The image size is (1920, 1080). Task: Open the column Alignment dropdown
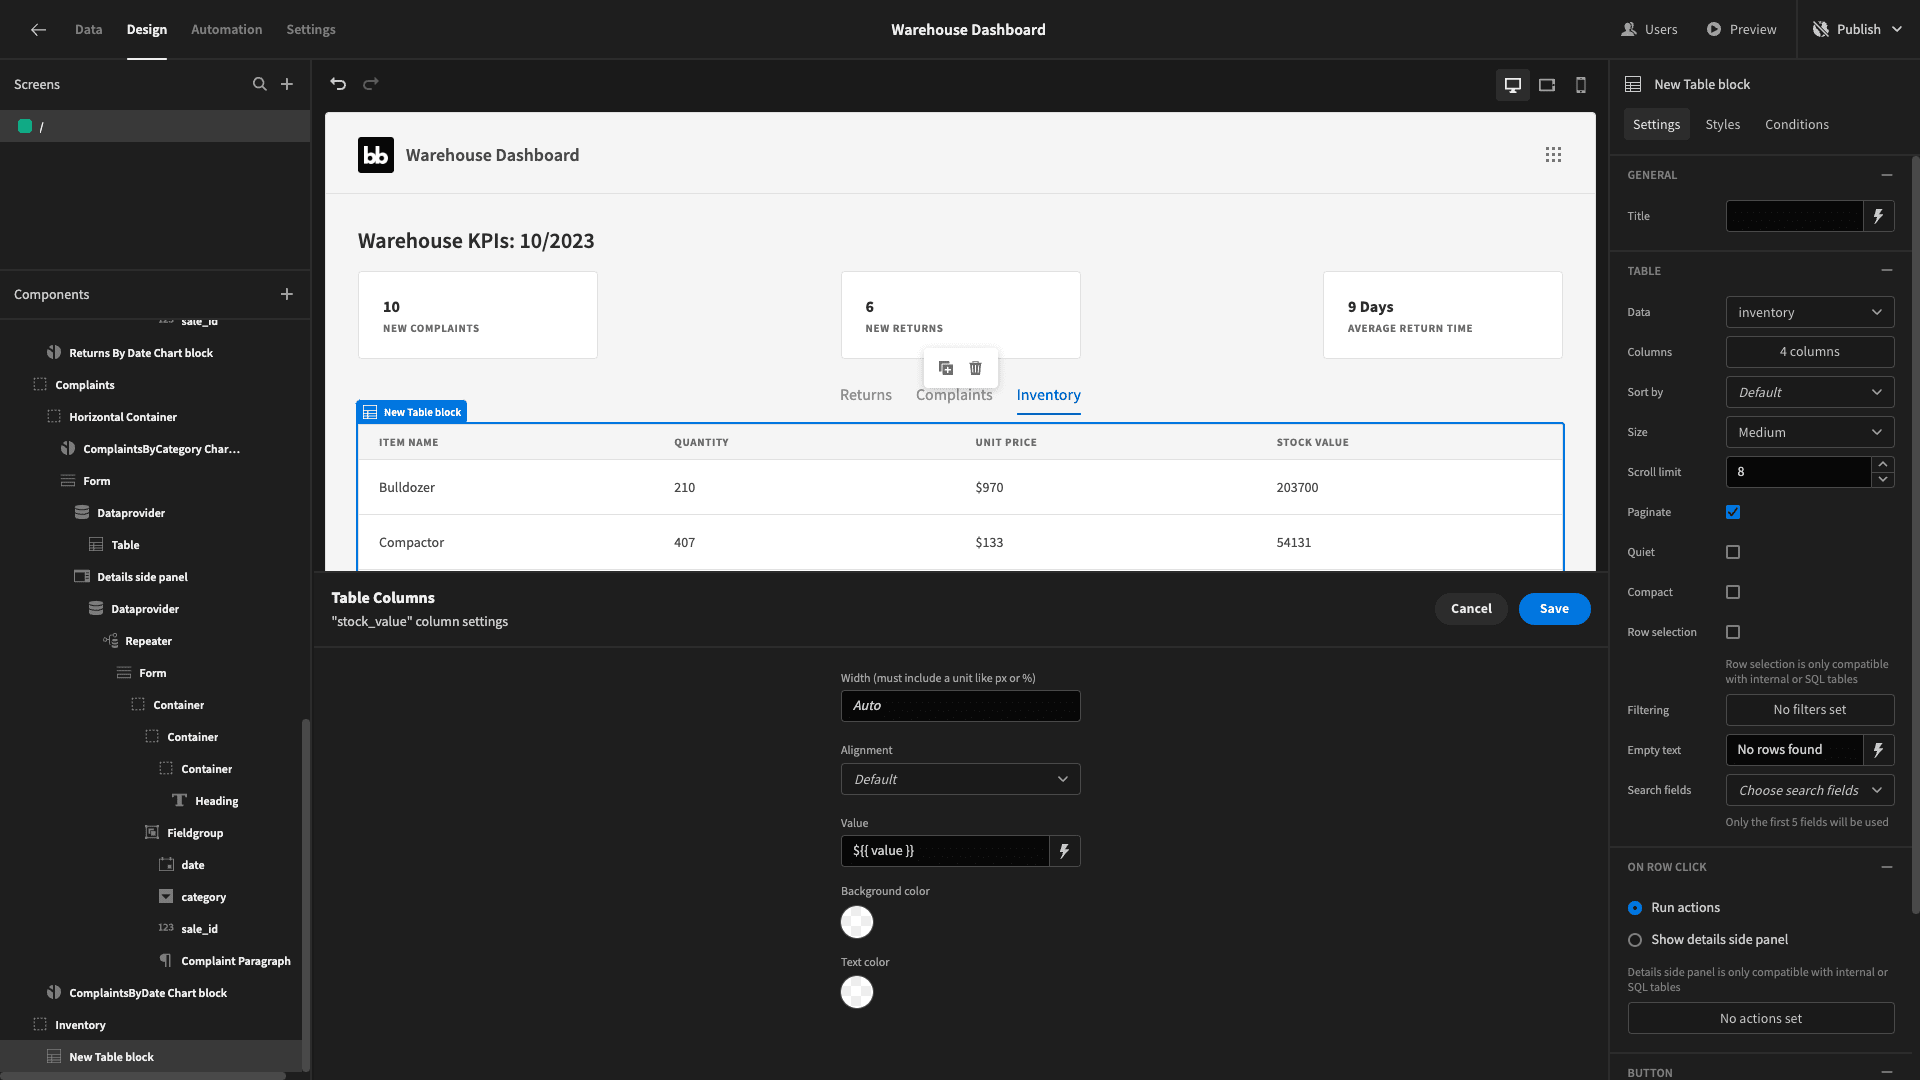(x=961, y=779)
